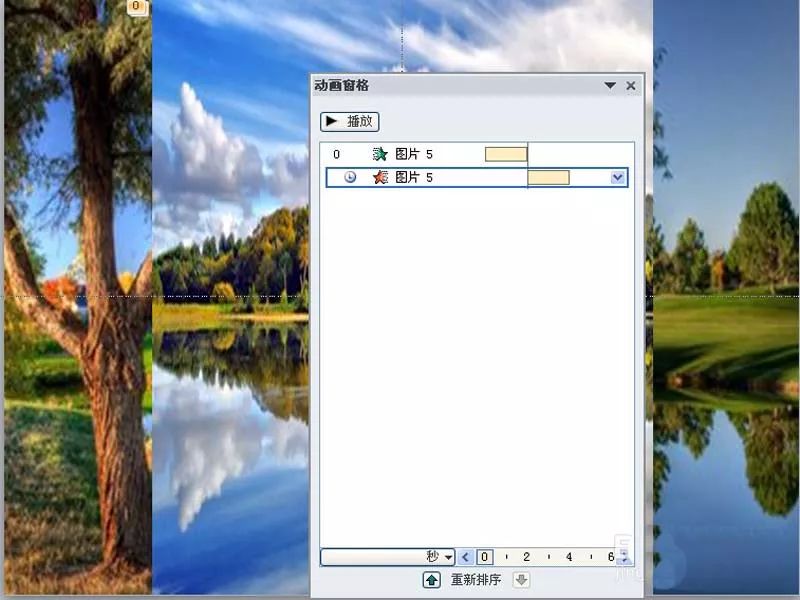The height and width of the screenshot is (600, 800).
Task: Click the animation order tag above the tree
Action: [x=138, y=8]
